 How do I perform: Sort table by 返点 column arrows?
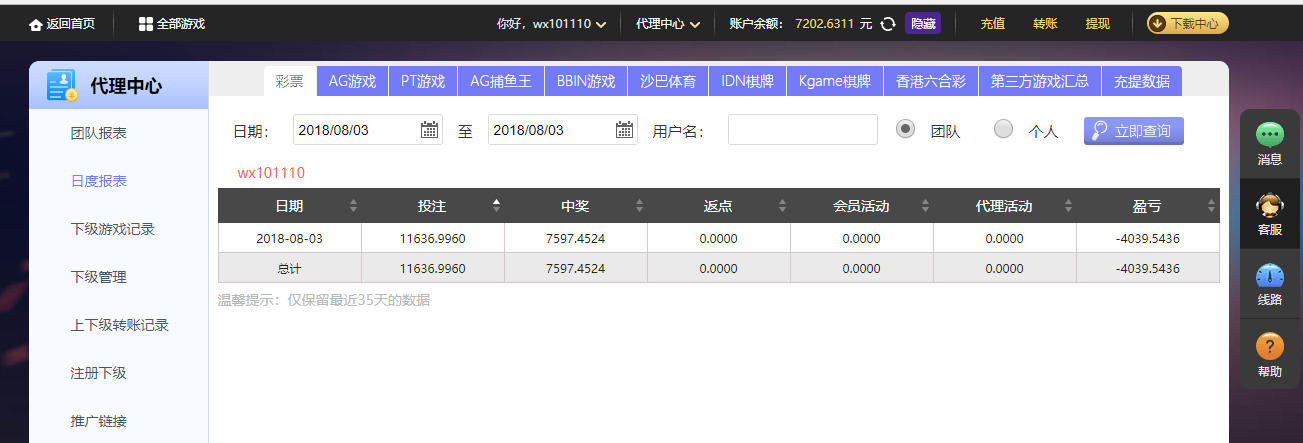(782, 206)
